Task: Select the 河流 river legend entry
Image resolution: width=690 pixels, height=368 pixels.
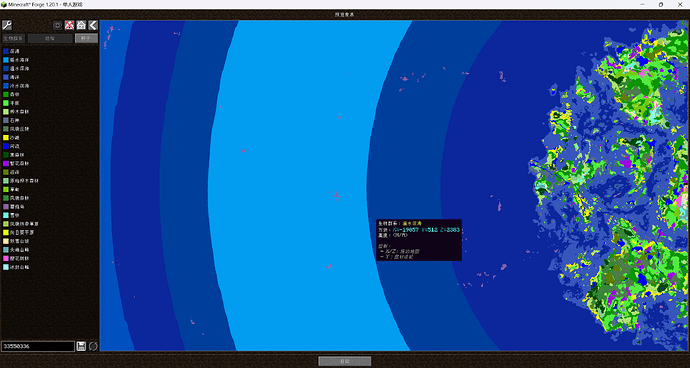Action: 12,146
